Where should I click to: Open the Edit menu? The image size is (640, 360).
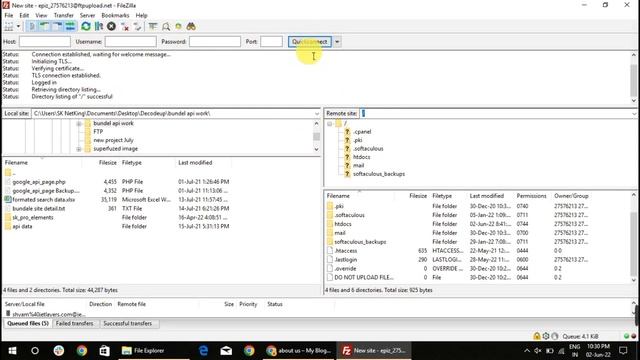24,15
